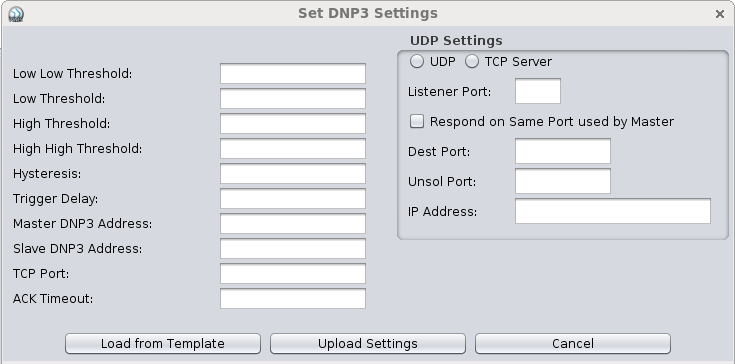Click the Set DNP3 Settings title text
This screenshot has width=735, height=364.
point(368,14)
